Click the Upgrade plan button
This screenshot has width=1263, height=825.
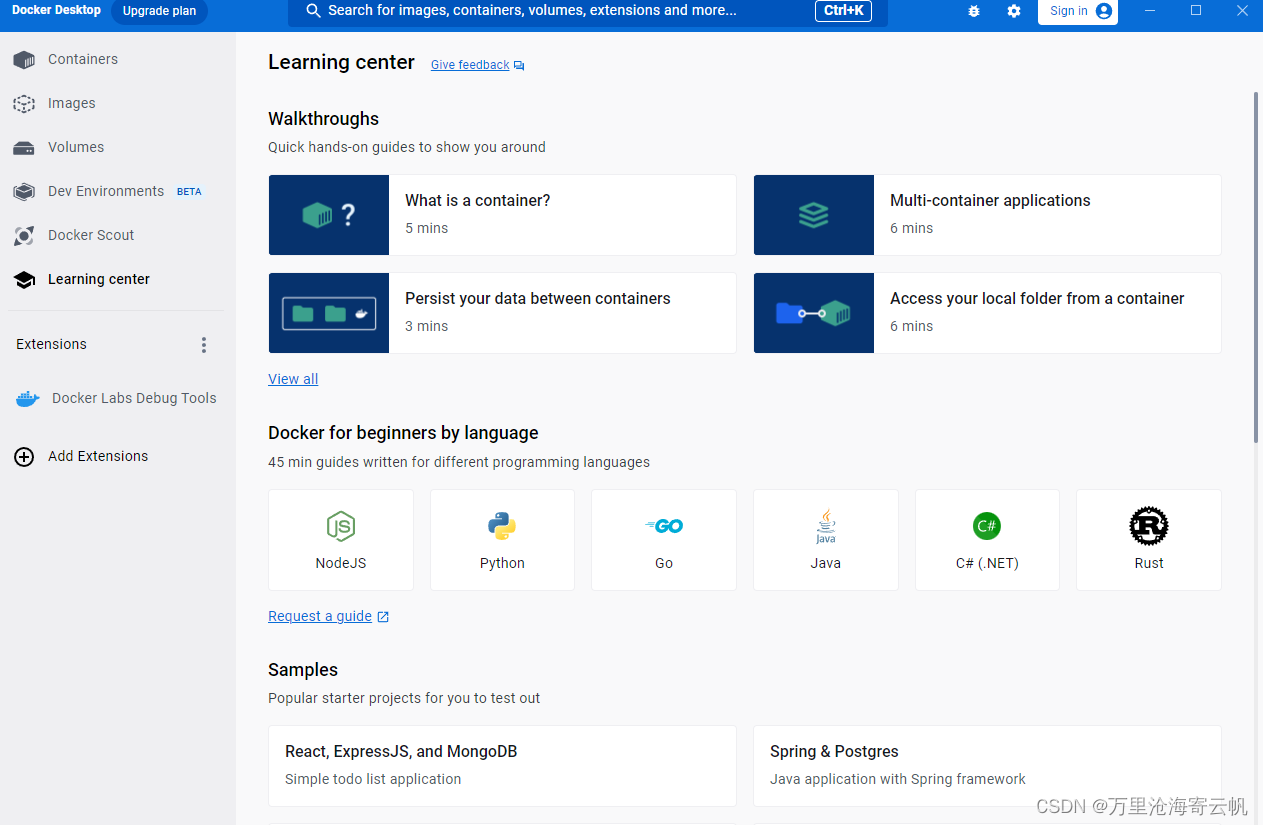point(159,11)
